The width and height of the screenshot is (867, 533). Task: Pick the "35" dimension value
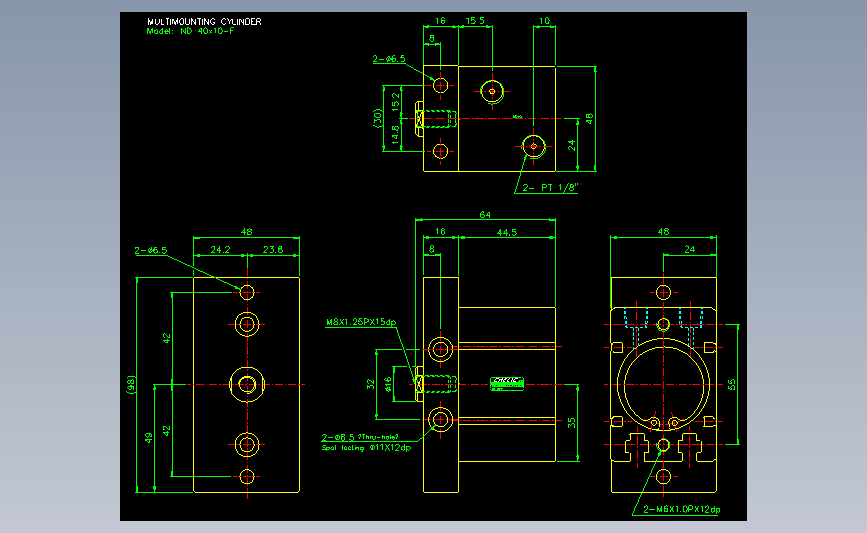[571, 422]
